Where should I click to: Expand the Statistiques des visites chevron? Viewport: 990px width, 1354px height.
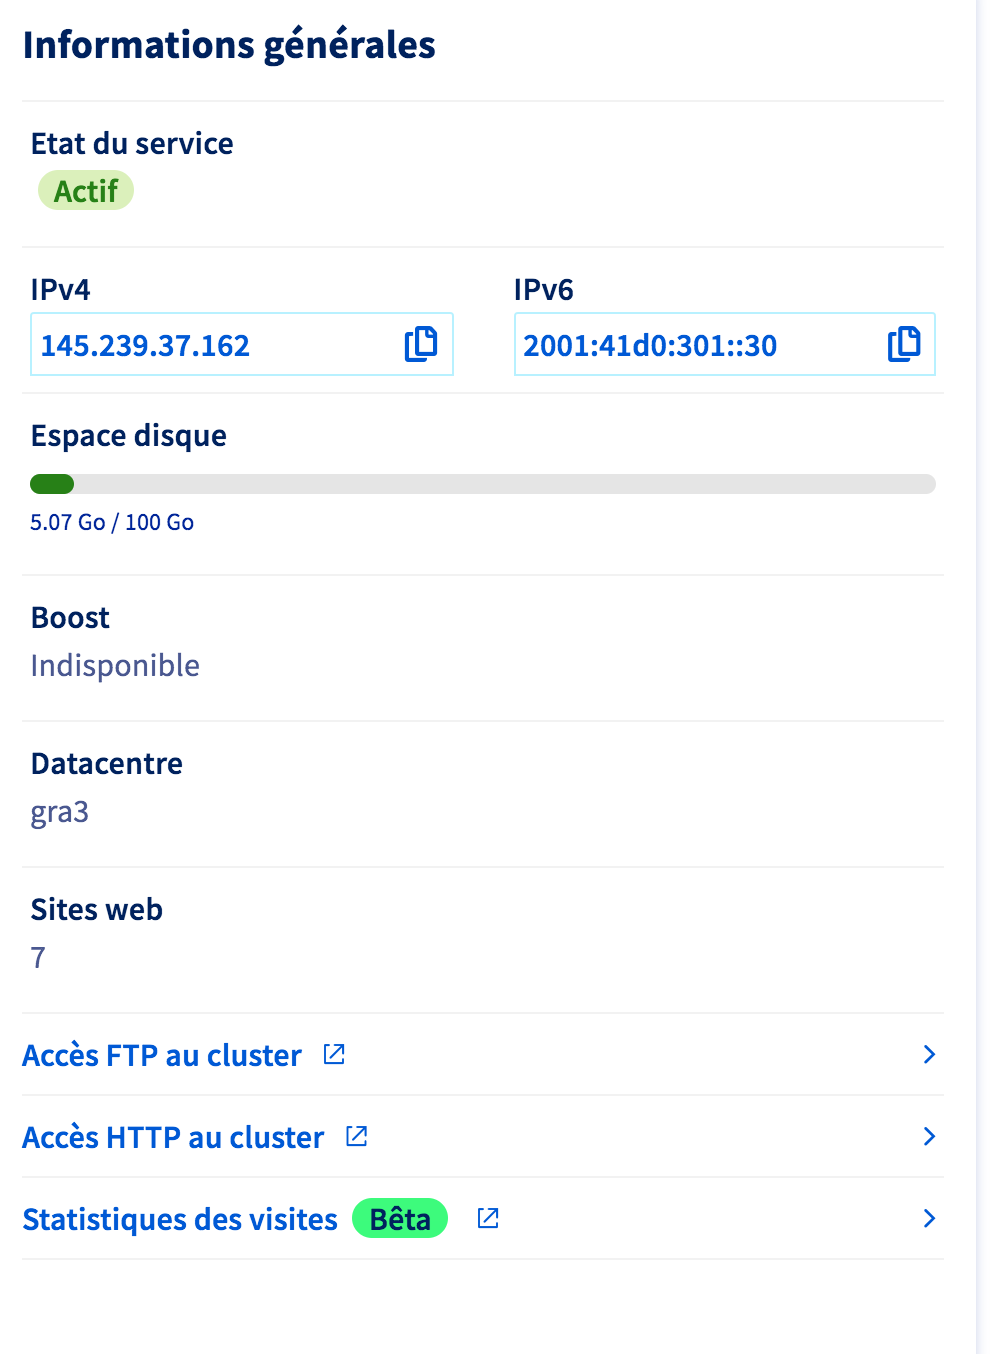coord(929,1218)
